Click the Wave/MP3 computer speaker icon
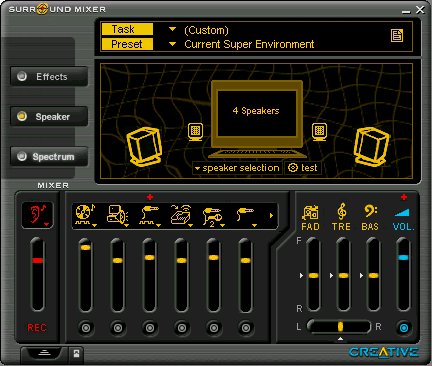This screenshot has height=366, width=432. point(117,215)
